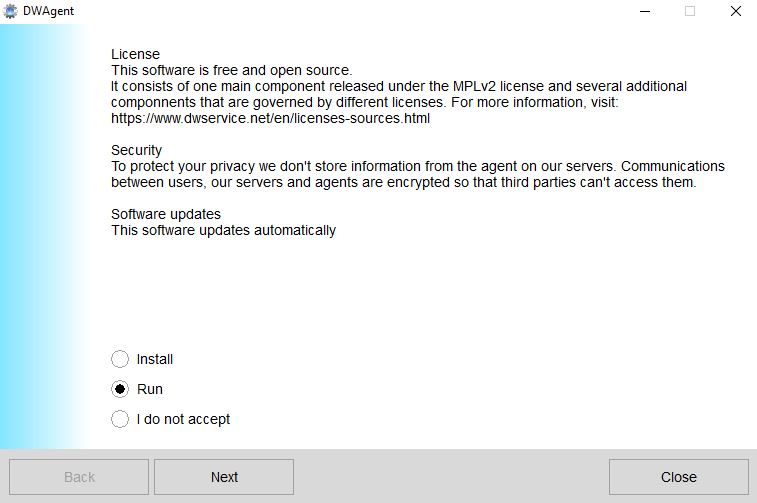The width and height of the screenshot is (757, 503).
Task: Click the 'Install' option label text
Action: [x=155, y=359]
